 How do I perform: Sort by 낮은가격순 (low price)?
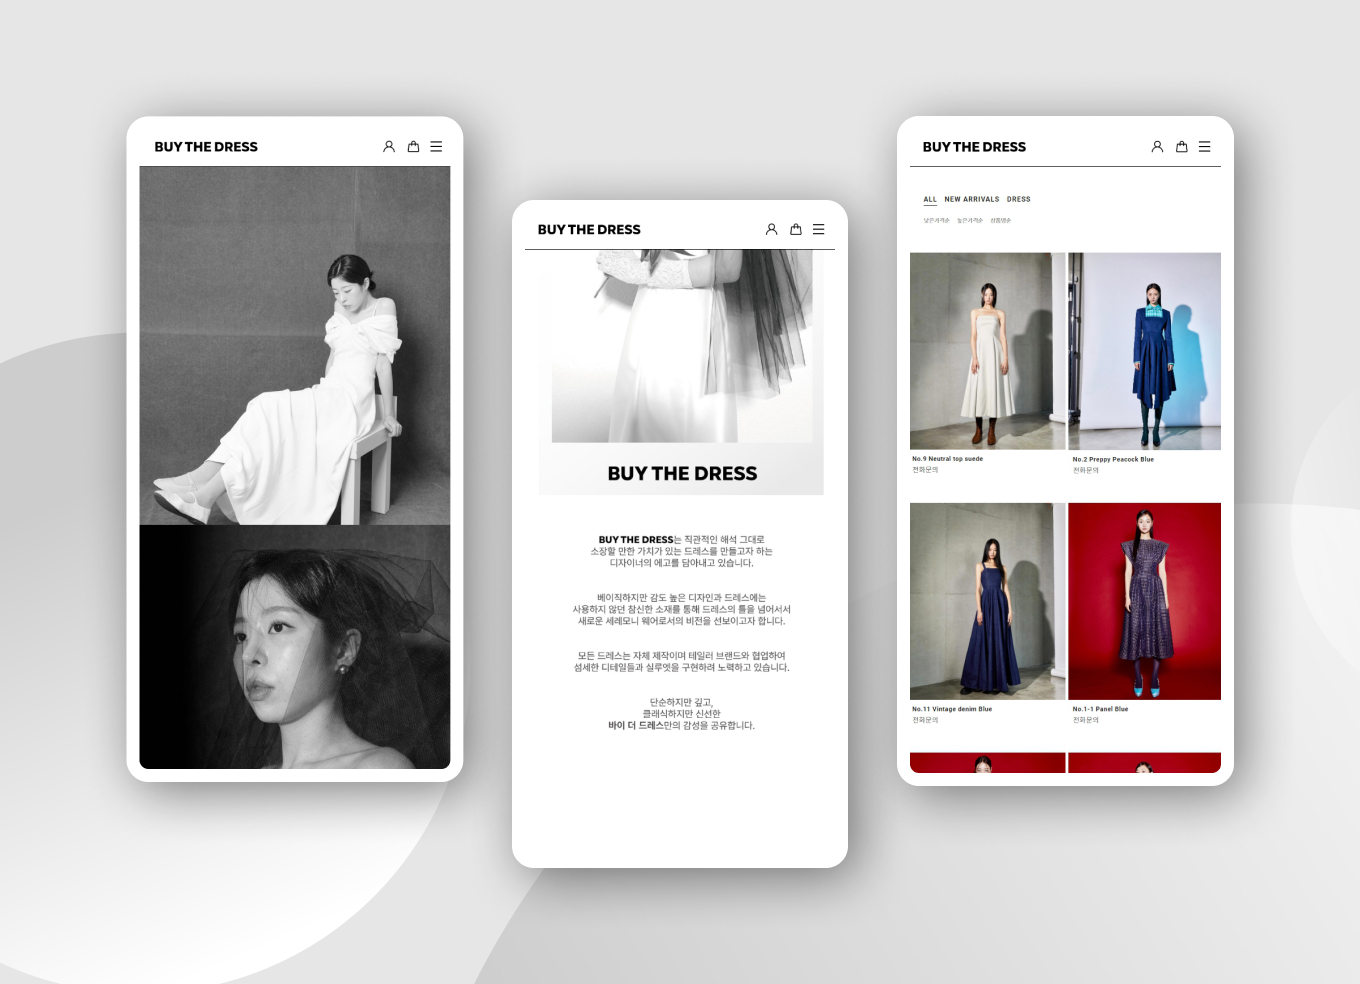937,220
